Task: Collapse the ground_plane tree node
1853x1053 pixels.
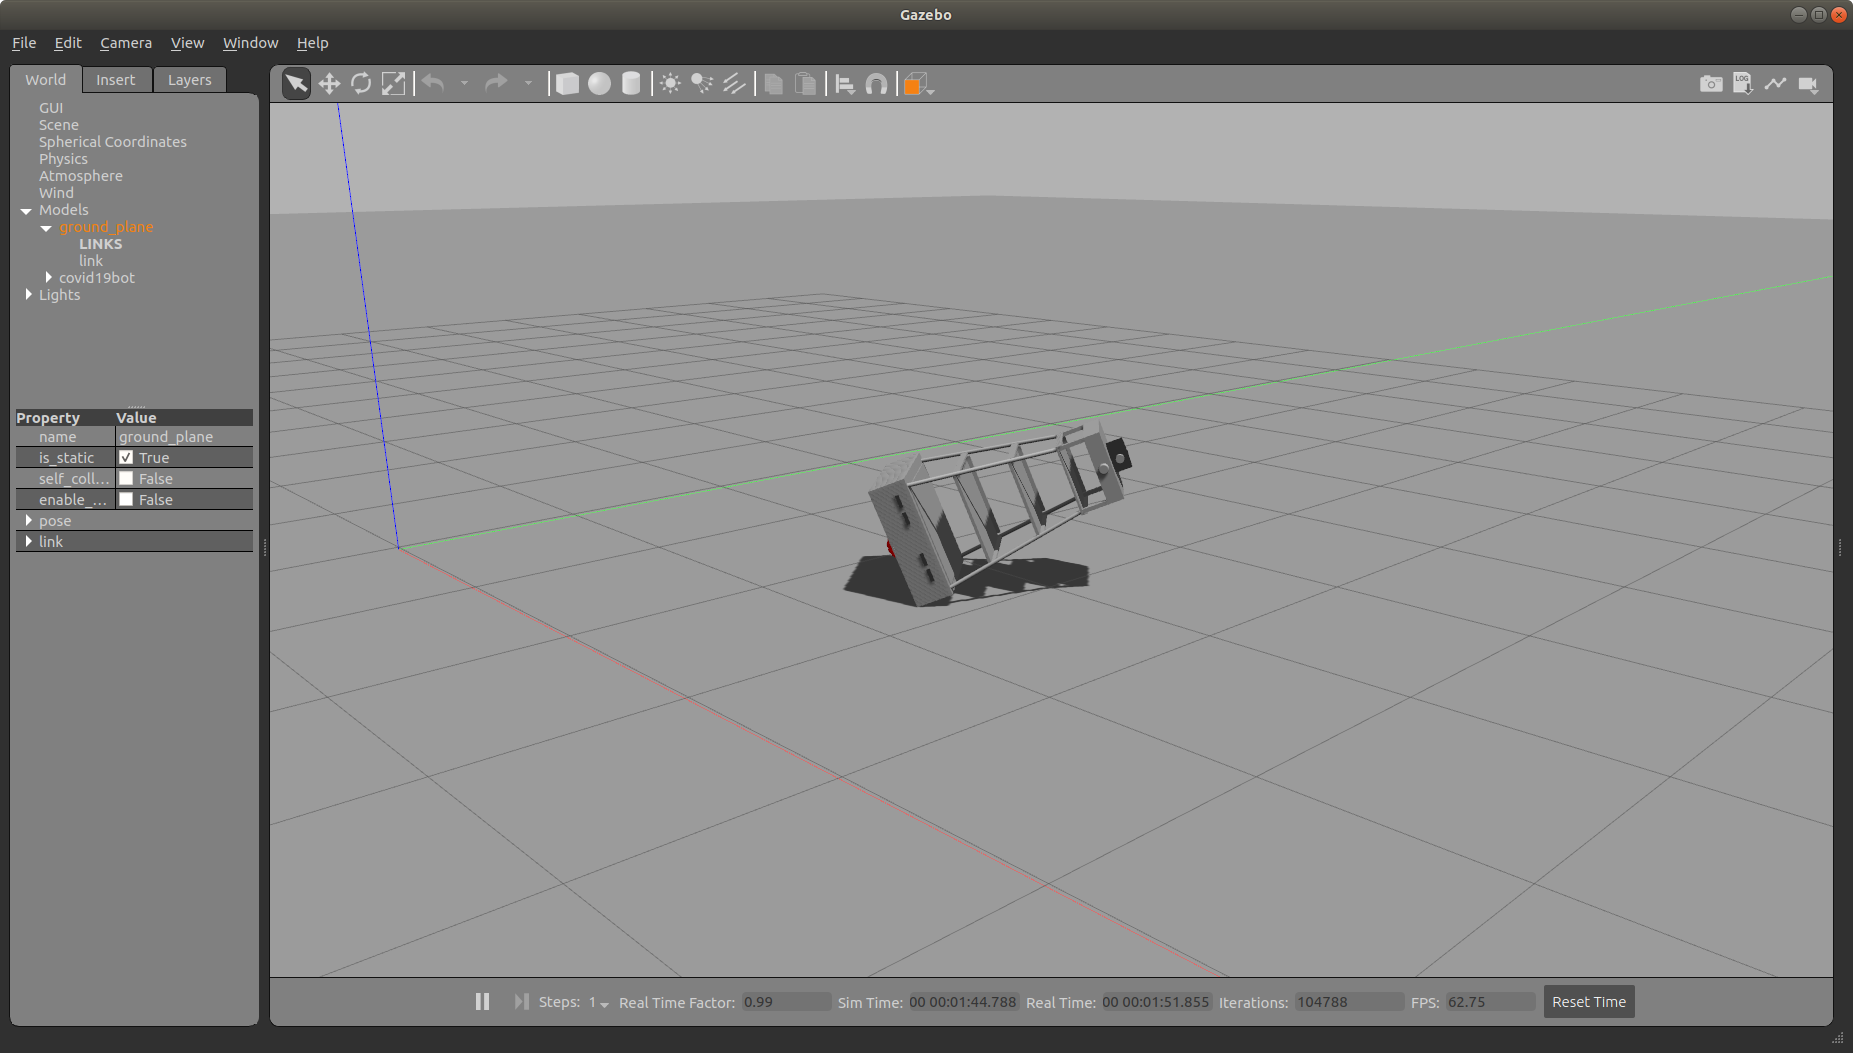Action: tap(46, 227)
